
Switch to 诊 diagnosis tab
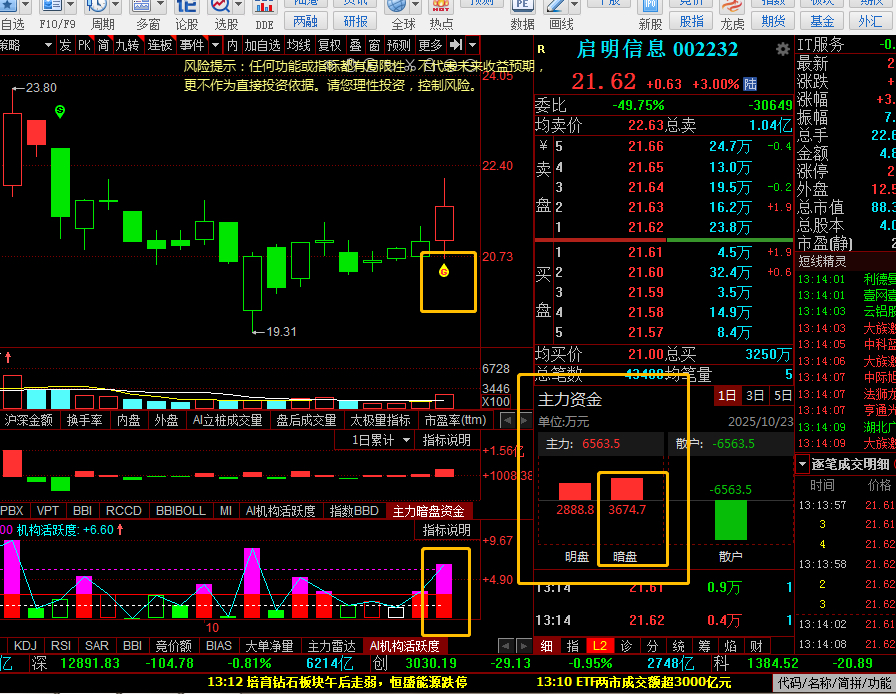click(626, 646)
